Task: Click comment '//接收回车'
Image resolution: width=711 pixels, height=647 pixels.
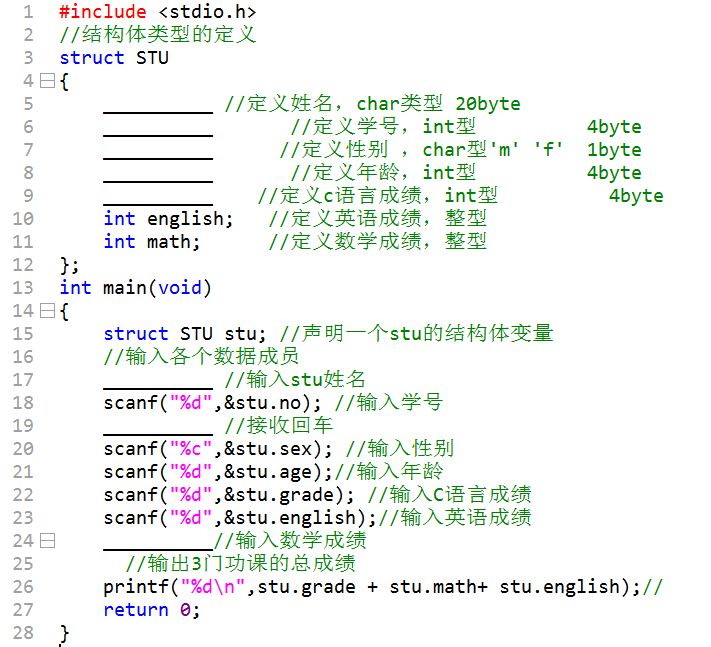Action: coord(279,426)
